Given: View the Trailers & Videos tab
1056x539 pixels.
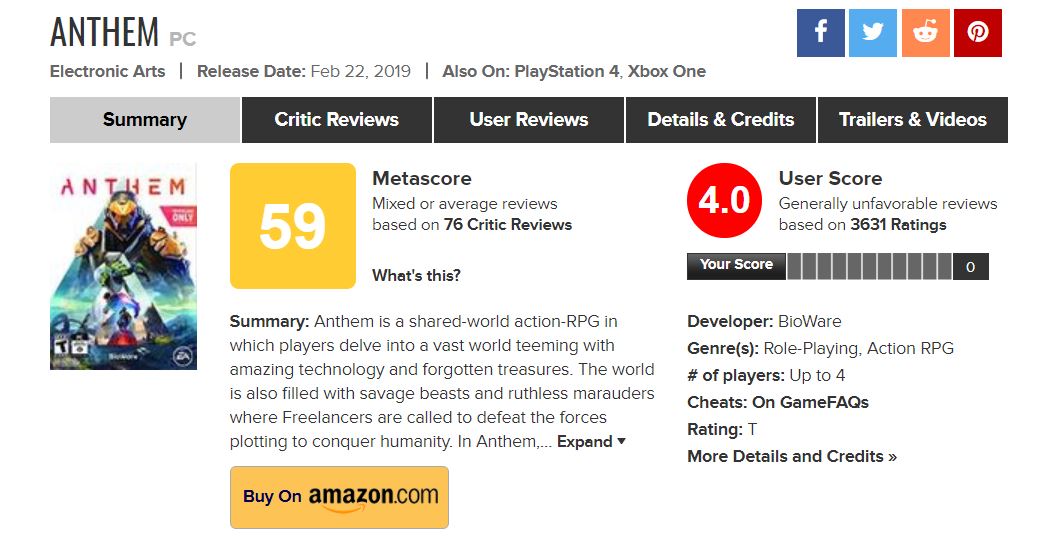Looking at the screenshot, I should click(912, 120).
